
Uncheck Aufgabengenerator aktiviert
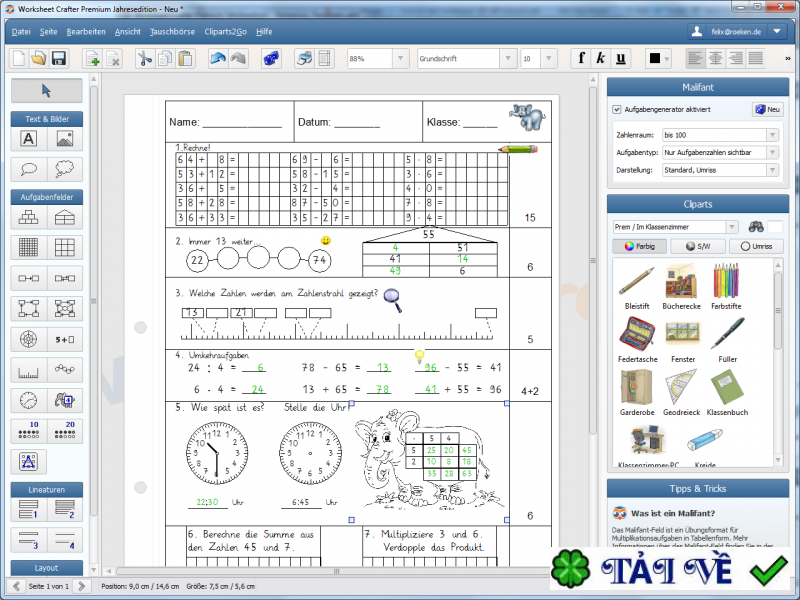click(x=618, y=110)
